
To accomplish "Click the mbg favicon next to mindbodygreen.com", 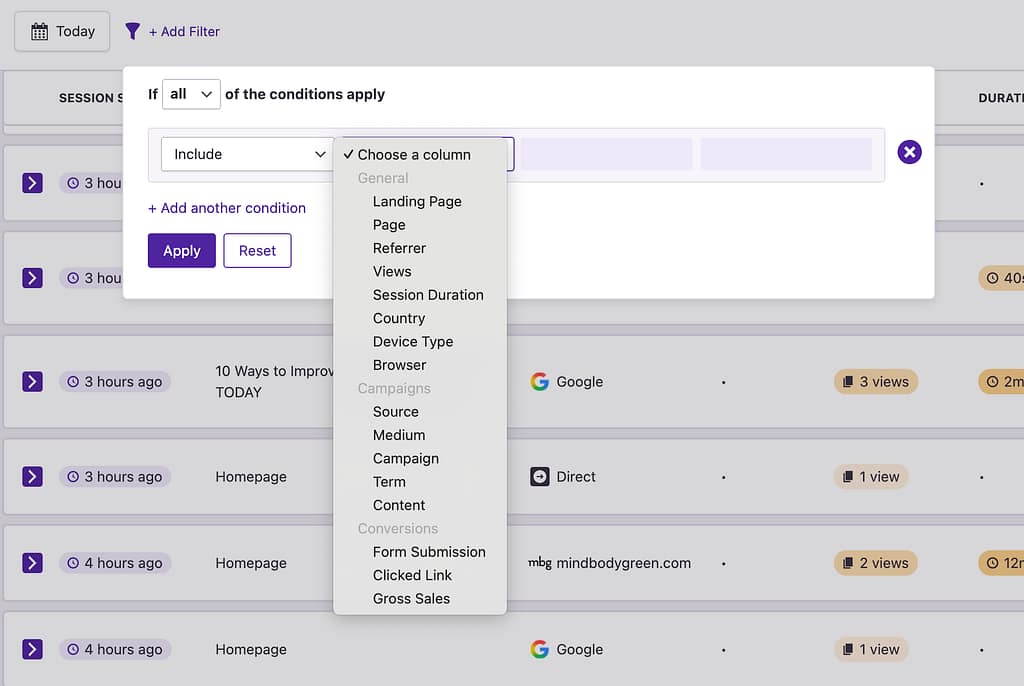I will pos(540,563).
